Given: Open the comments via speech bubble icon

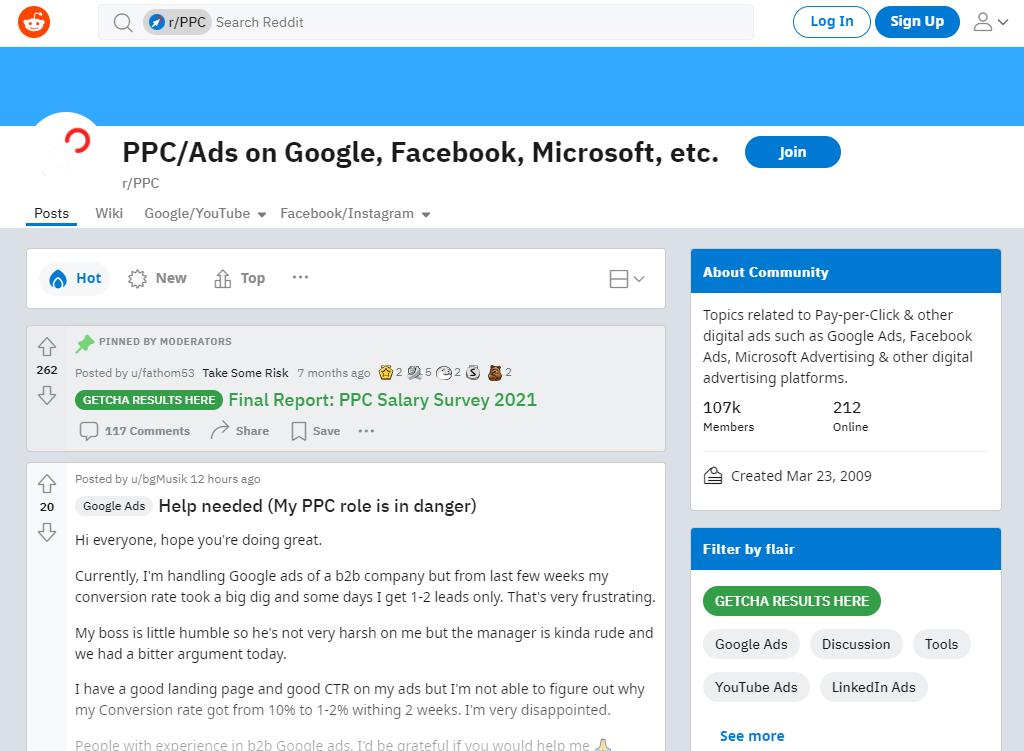Looking at the screenshot, I should coord(90,430).
